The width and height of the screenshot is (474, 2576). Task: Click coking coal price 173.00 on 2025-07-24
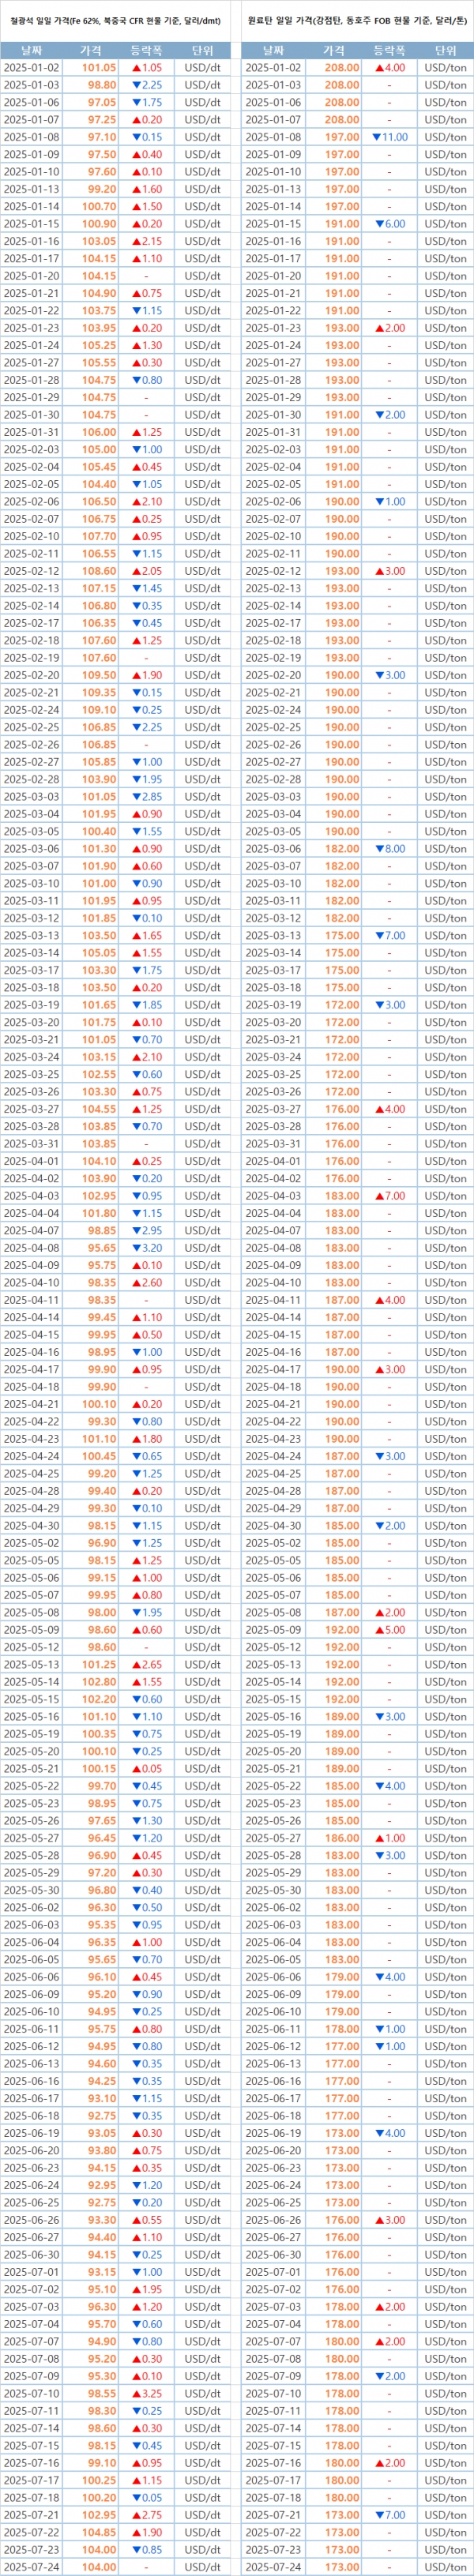(342, 2567)
